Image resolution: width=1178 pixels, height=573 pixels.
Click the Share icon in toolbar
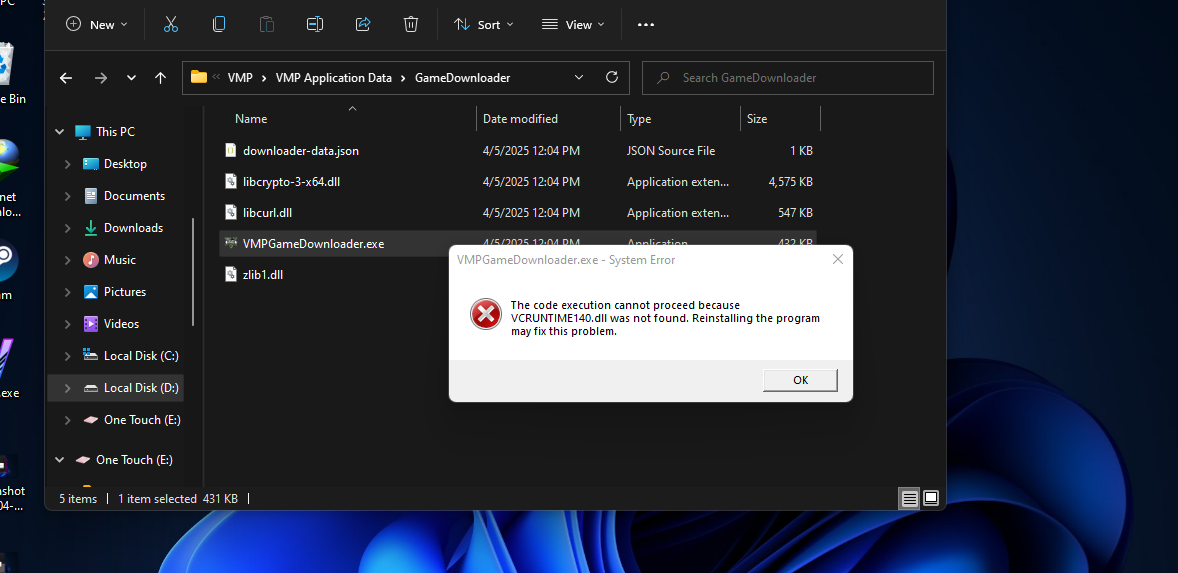pyautogui.click(x=363, y=24)
